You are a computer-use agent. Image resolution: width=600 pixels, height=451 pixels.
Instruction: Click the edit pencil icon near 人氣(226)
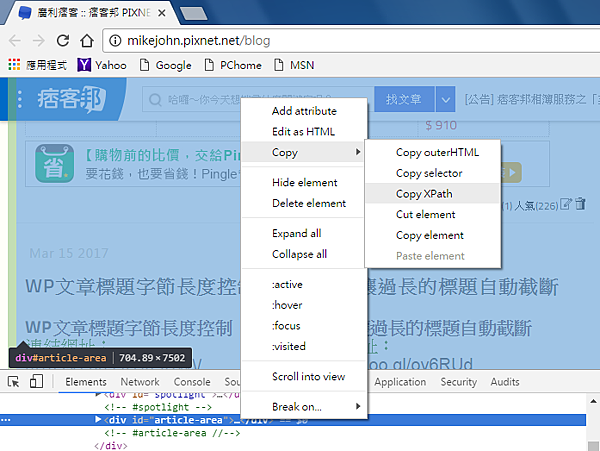pyautogui.click(x=566, y=204)
